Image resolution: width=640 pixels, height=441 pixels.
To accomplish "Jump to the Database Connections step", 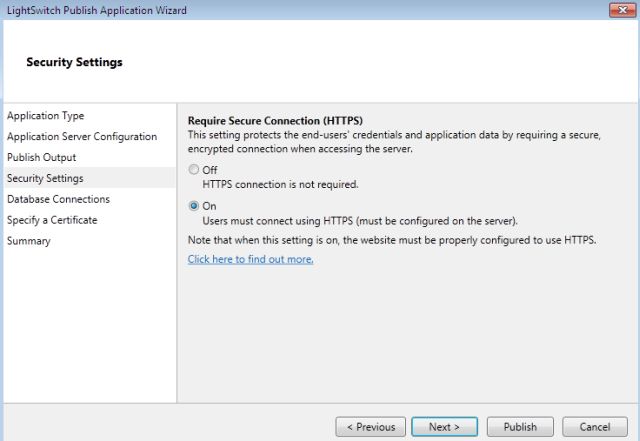I will pyautogui.click(x=58, y=199).
